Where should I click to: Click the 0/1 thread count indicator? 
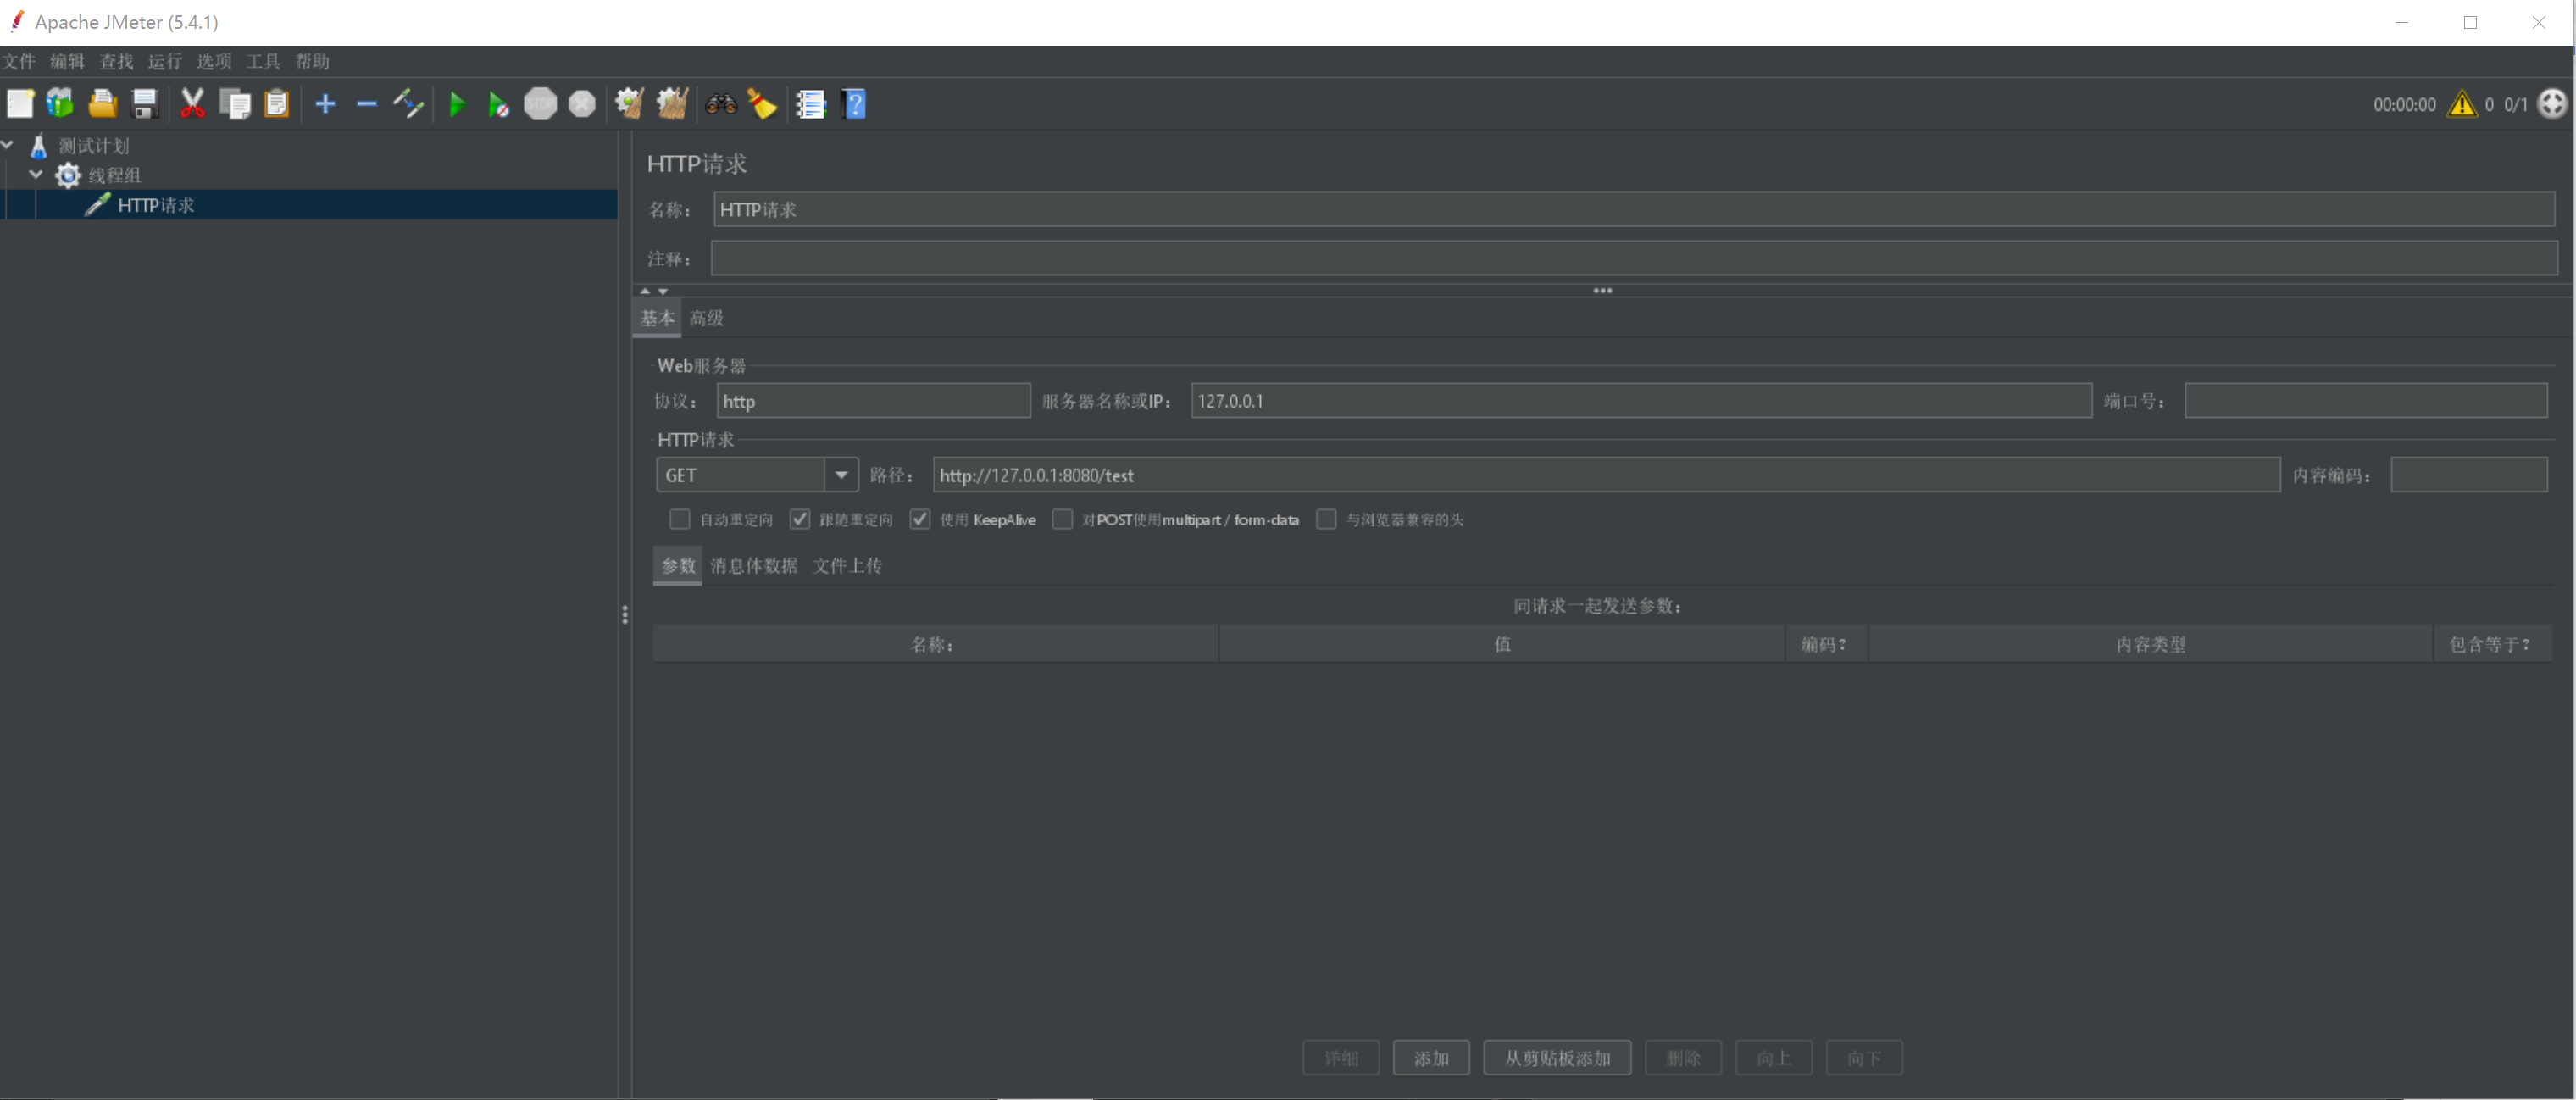tap(2515, 105)
